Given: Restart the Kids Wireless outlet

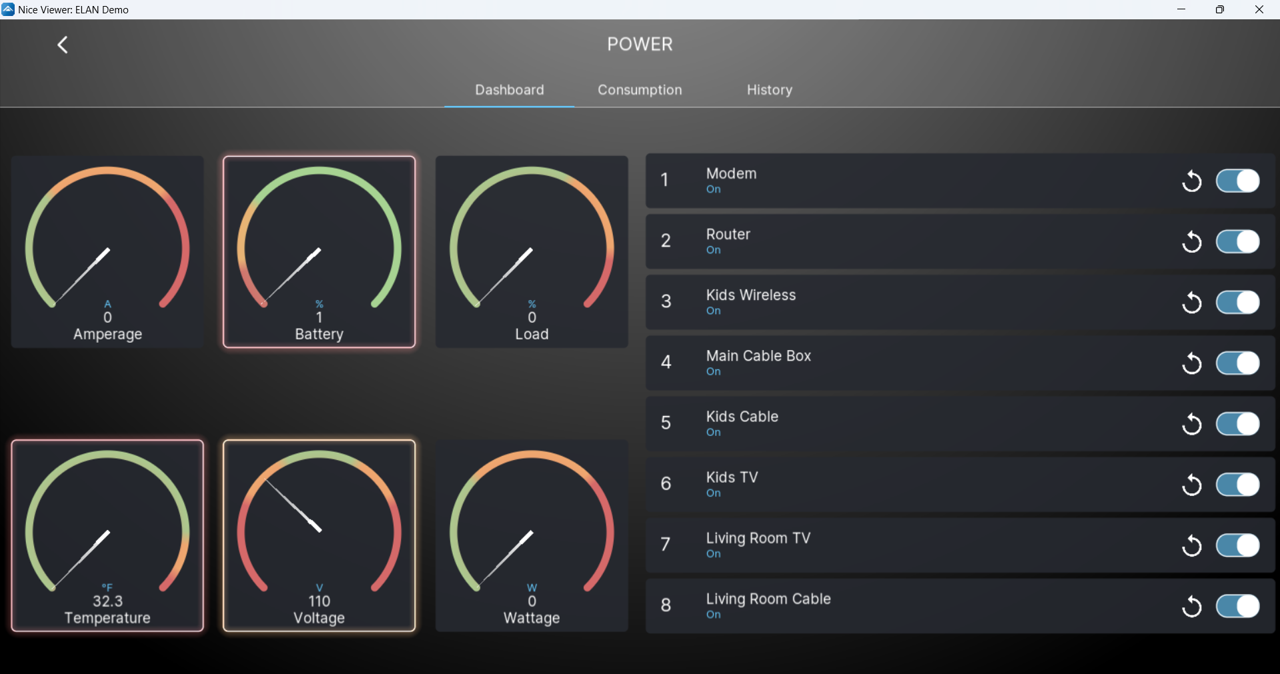Looking at the screenshot, I should (x=1191, y=303).
